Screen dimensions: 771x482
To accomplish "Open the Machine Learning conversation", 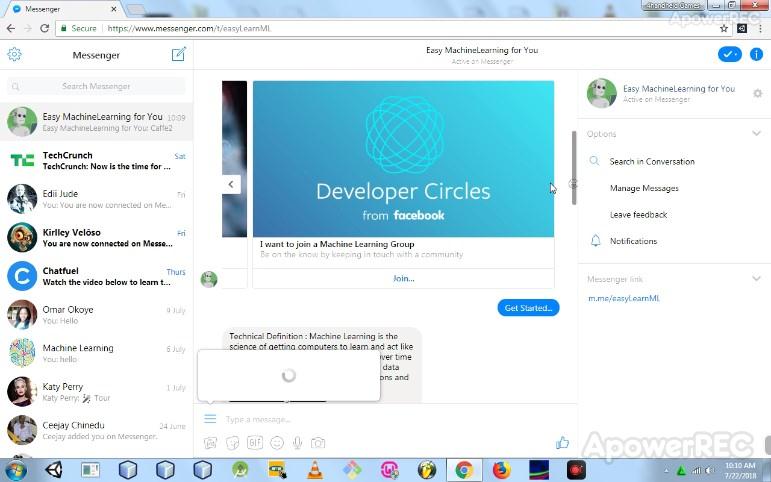I will pyautogui.click(x=96, y=353).
